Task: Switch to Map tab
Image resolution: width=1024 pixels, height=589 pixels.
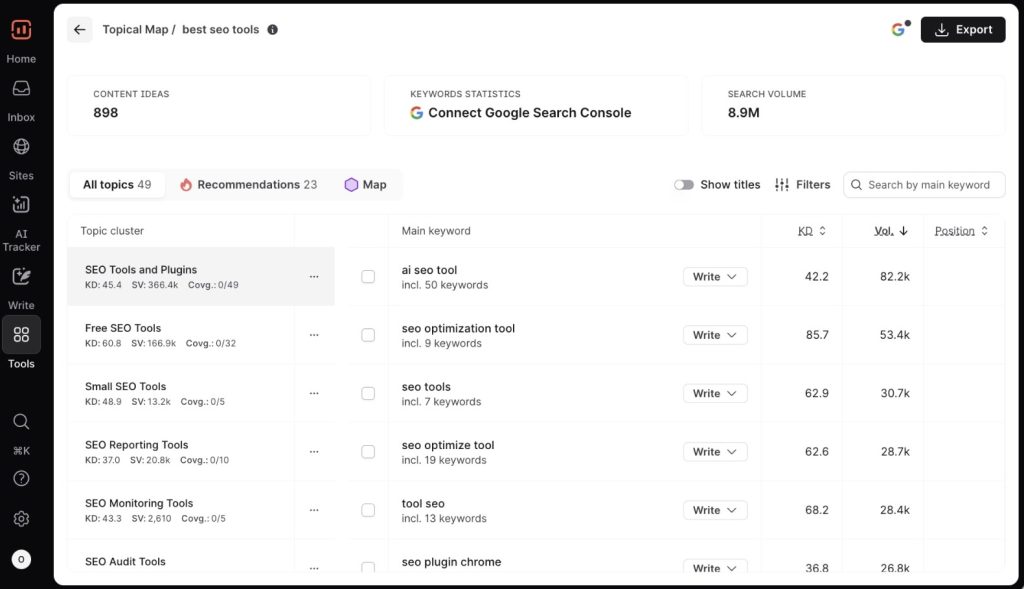Action: point(366,185)
